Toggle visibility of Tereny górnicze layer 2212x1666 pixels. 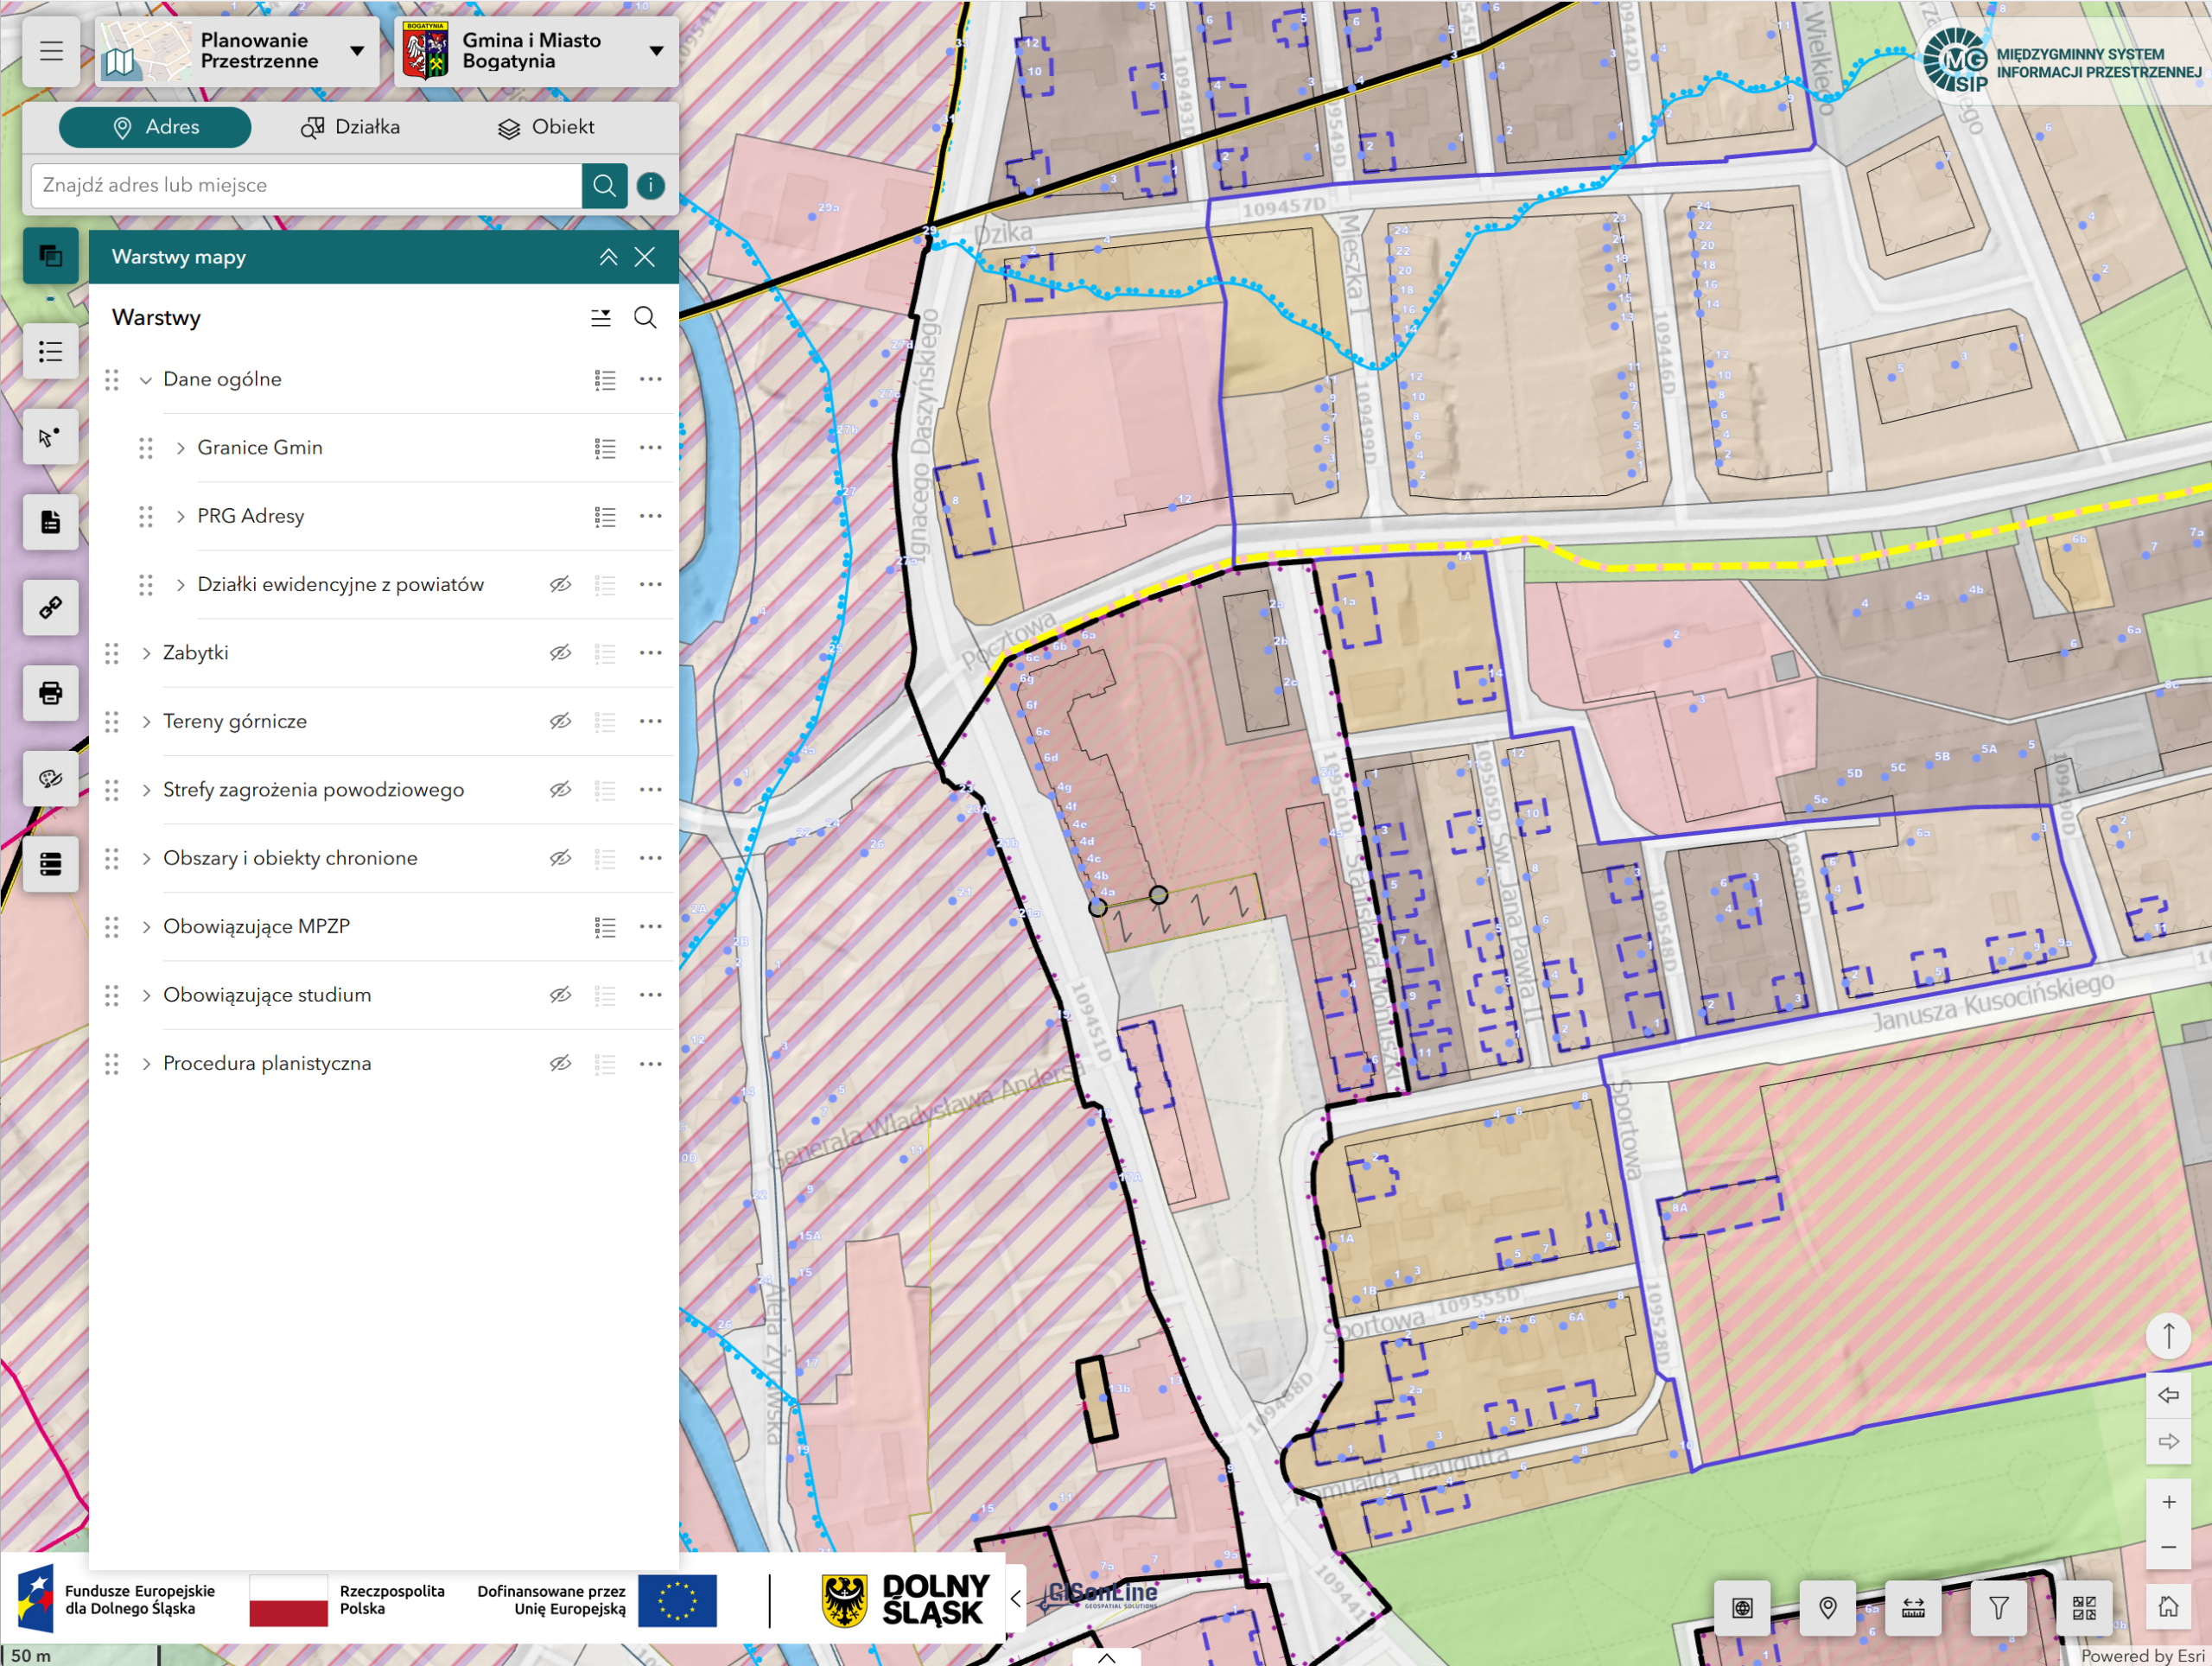pos(560,721)
